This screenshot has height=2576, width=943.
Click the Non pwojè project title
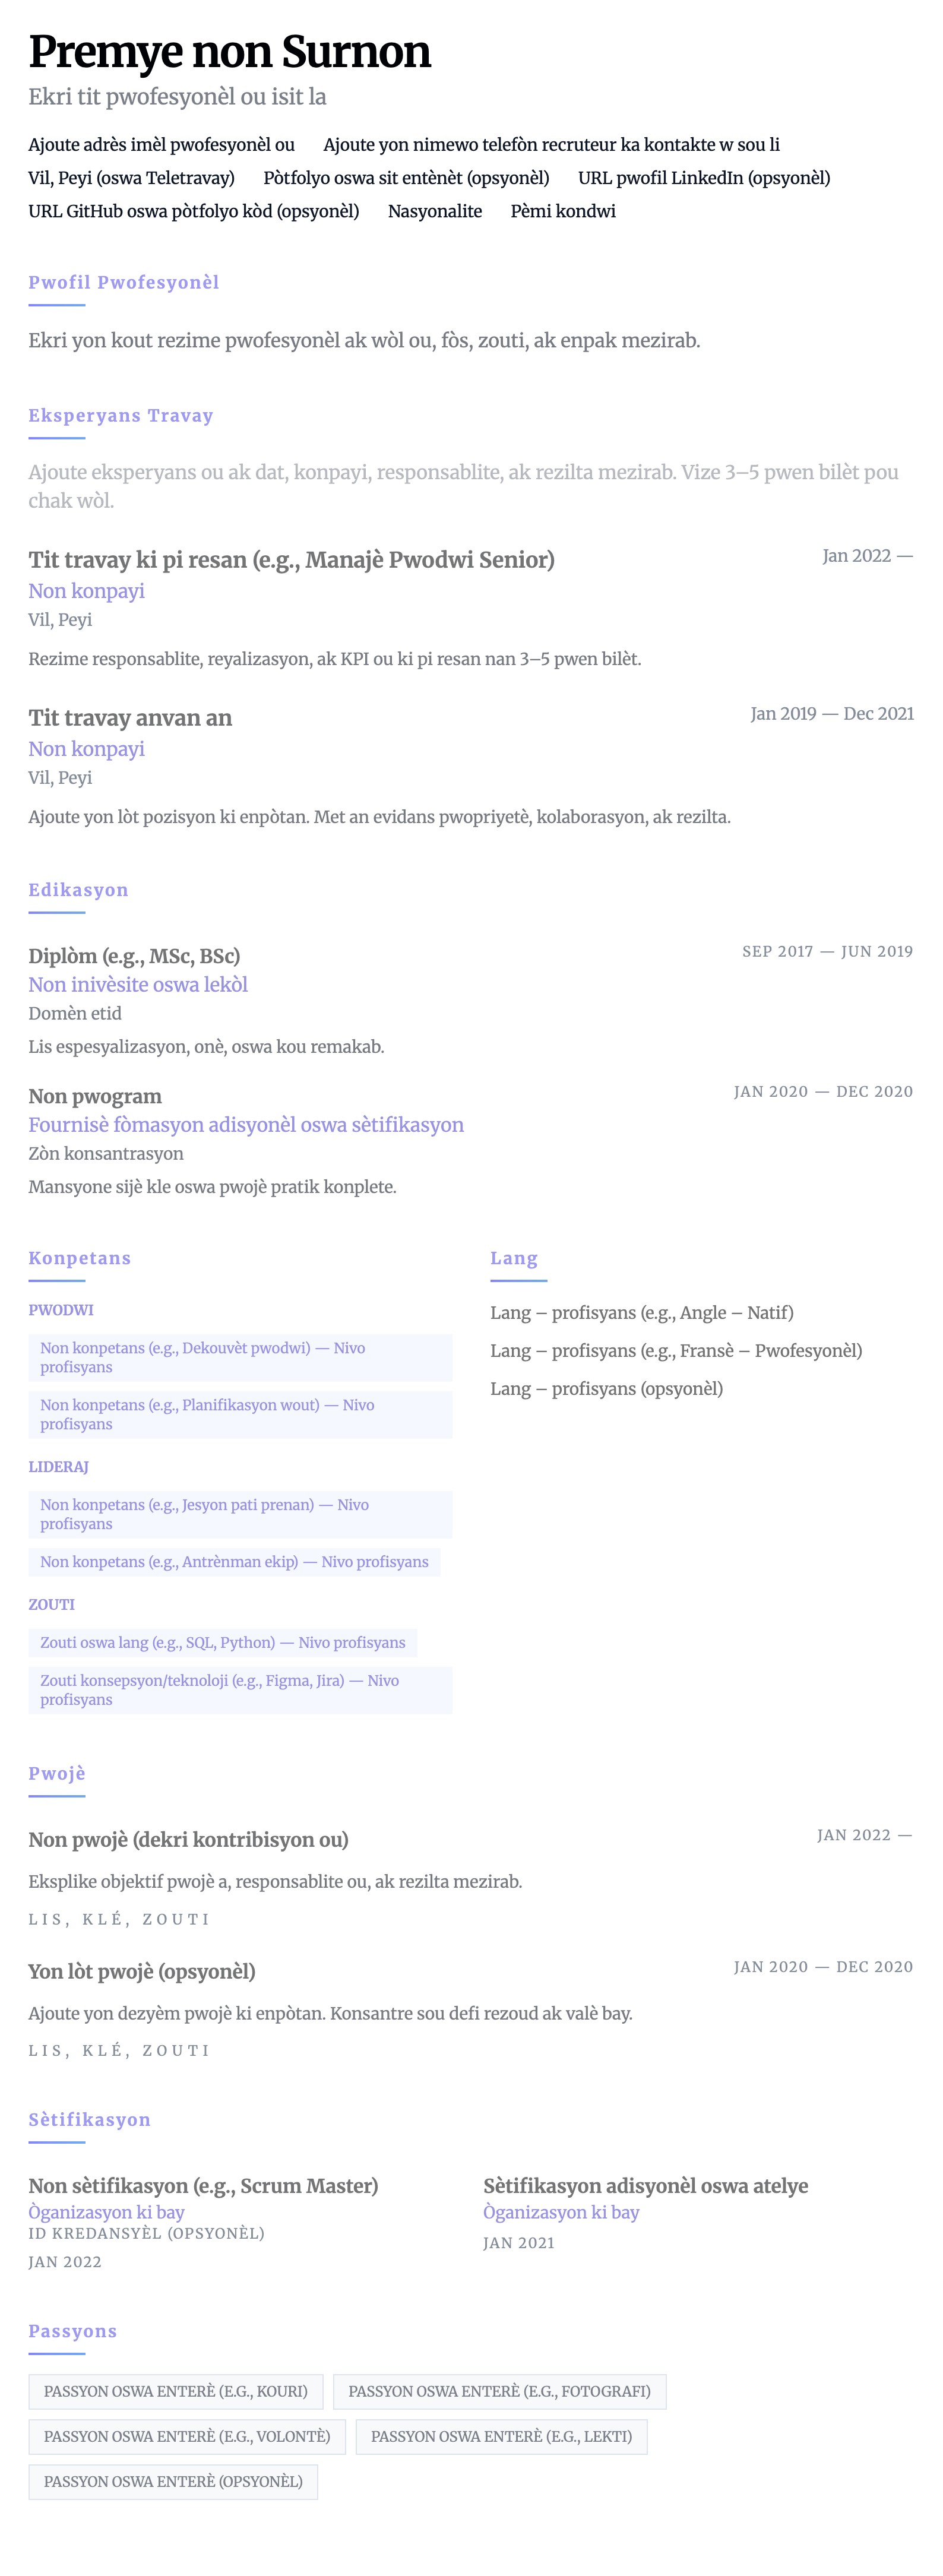188,1840
